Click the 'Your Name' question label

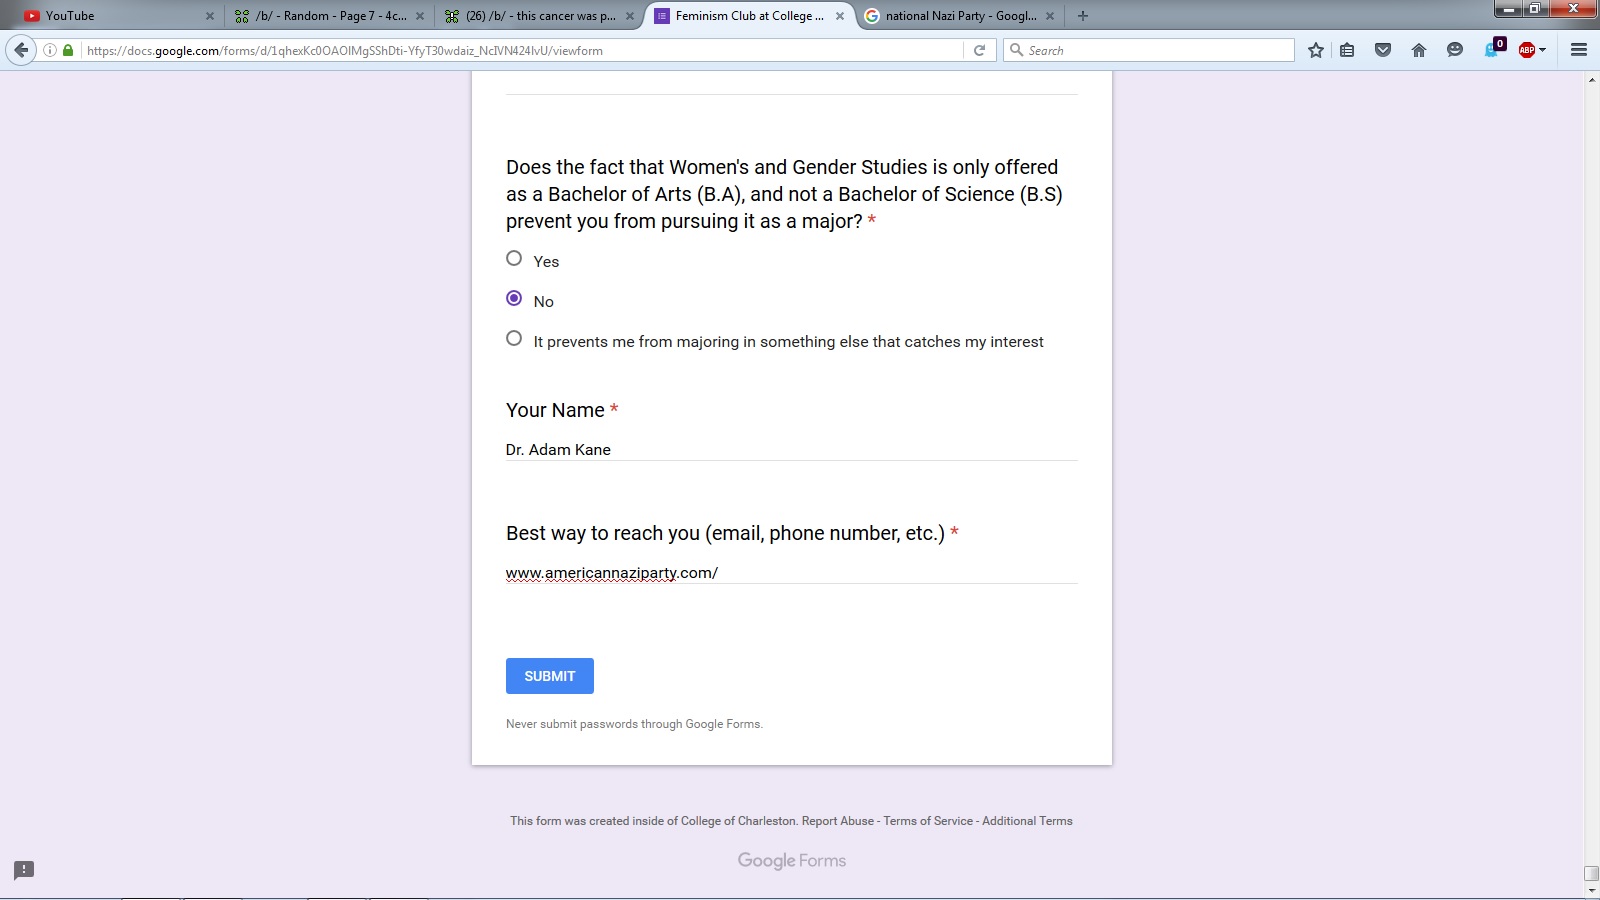point(555,410)
